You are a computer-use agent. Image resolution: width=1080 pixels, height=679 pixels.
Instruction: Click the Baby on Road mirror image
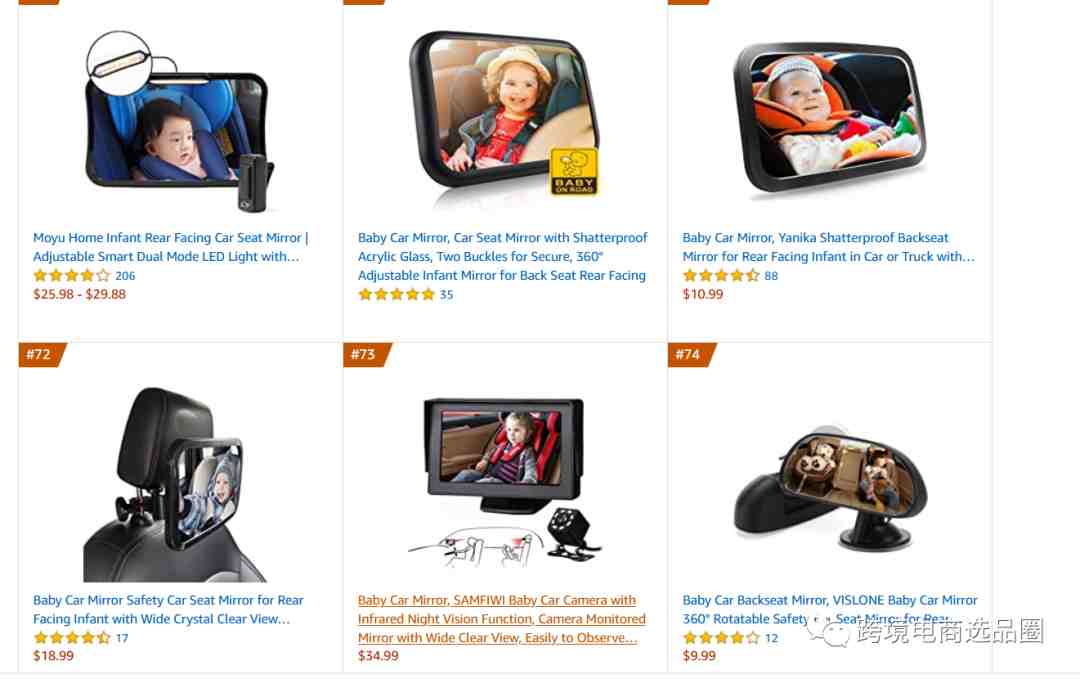pyautogui.click(x=504, y=114)
